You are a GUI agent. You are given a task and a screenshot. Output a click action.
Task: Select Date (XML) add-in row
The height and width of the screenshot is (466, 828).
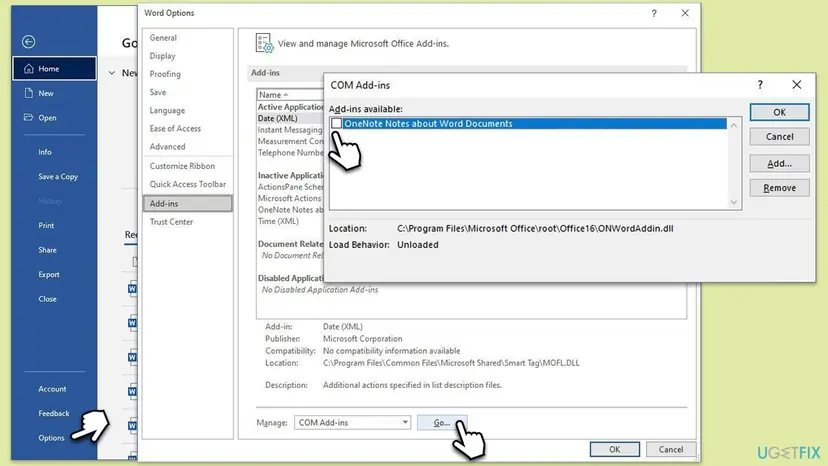290,118
